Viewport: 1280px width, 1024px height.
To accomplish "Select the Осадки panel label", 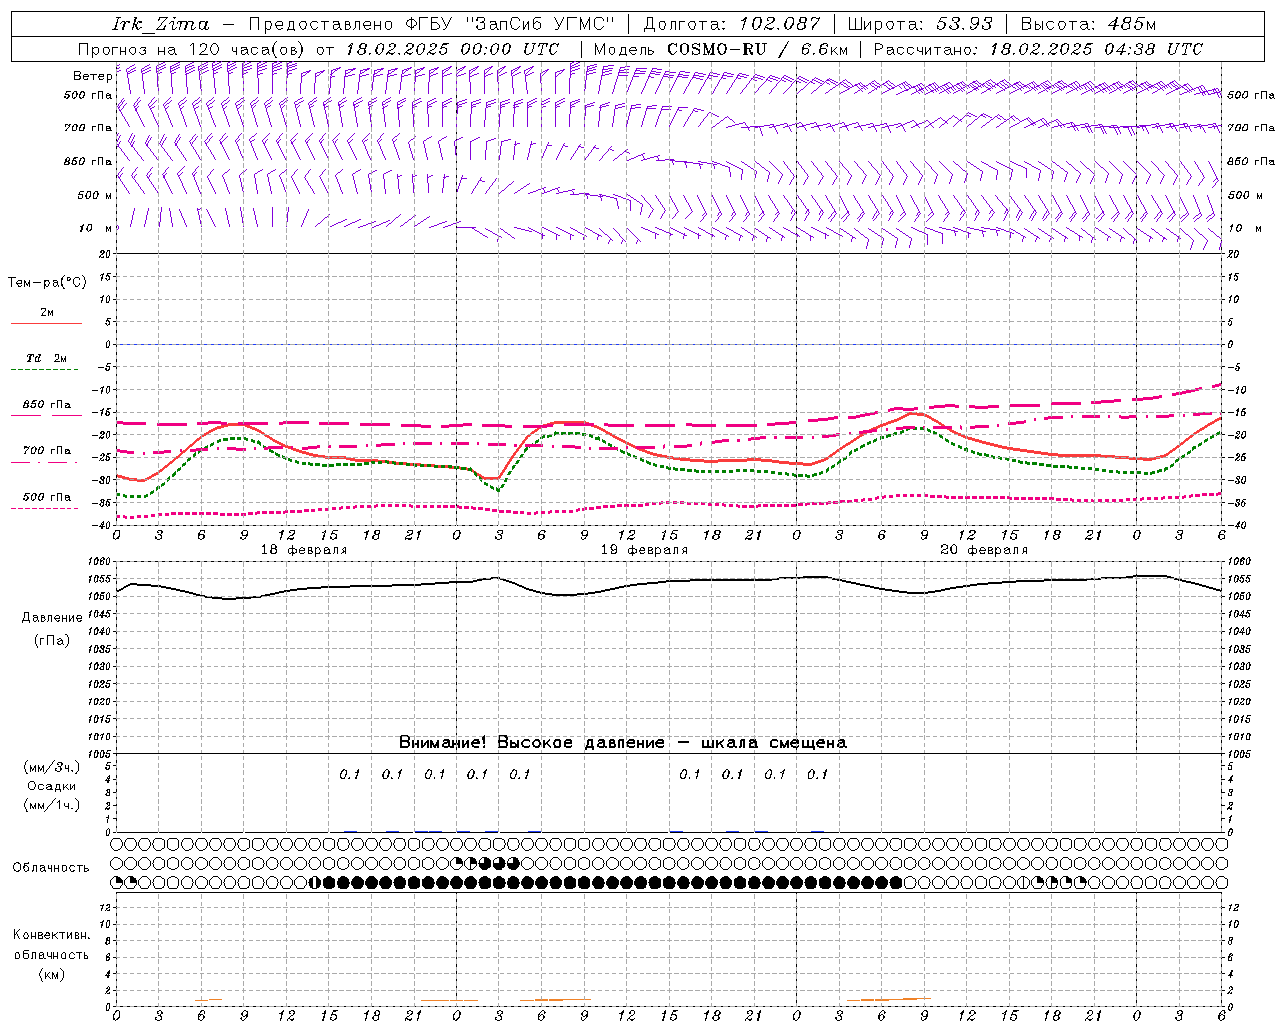I will tap(52, 786).
